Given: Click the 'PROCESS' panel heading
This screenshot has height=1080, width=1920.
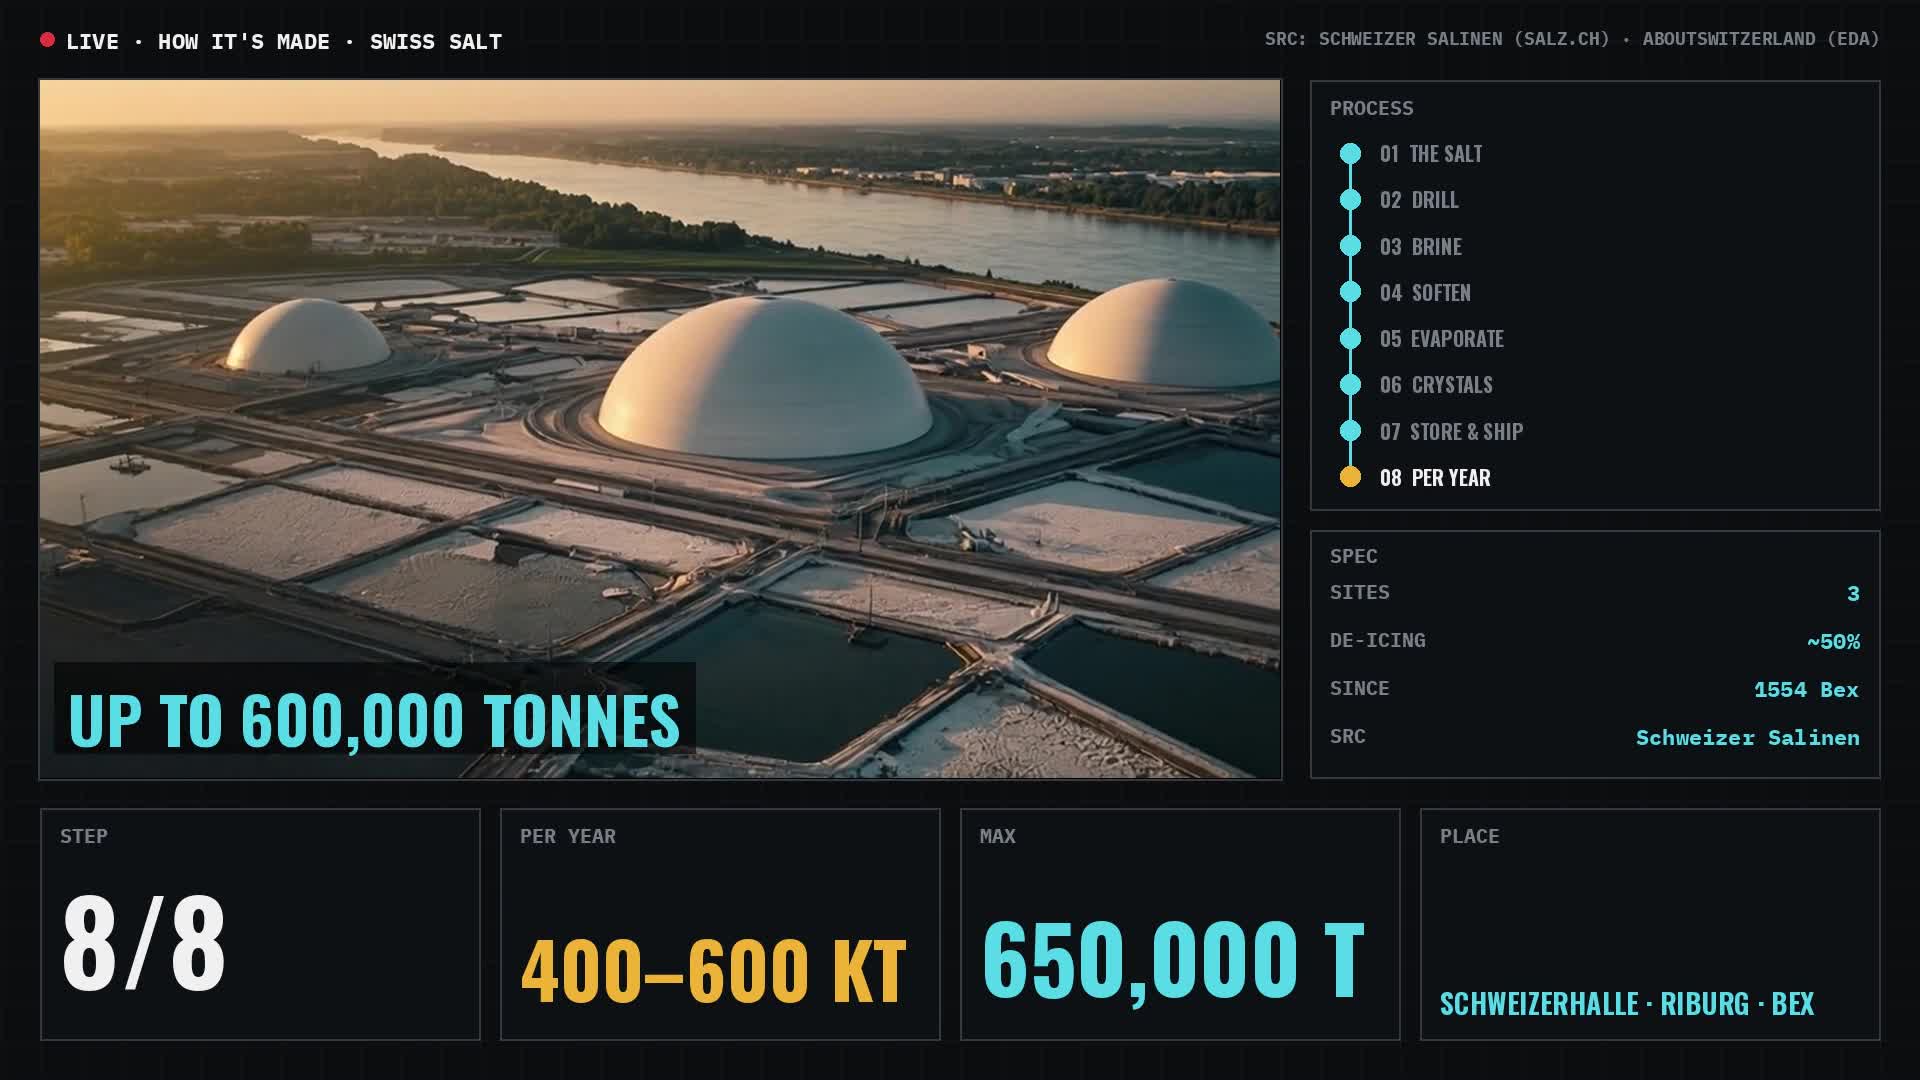Looking at the screenshot, I should (1371, 108).
